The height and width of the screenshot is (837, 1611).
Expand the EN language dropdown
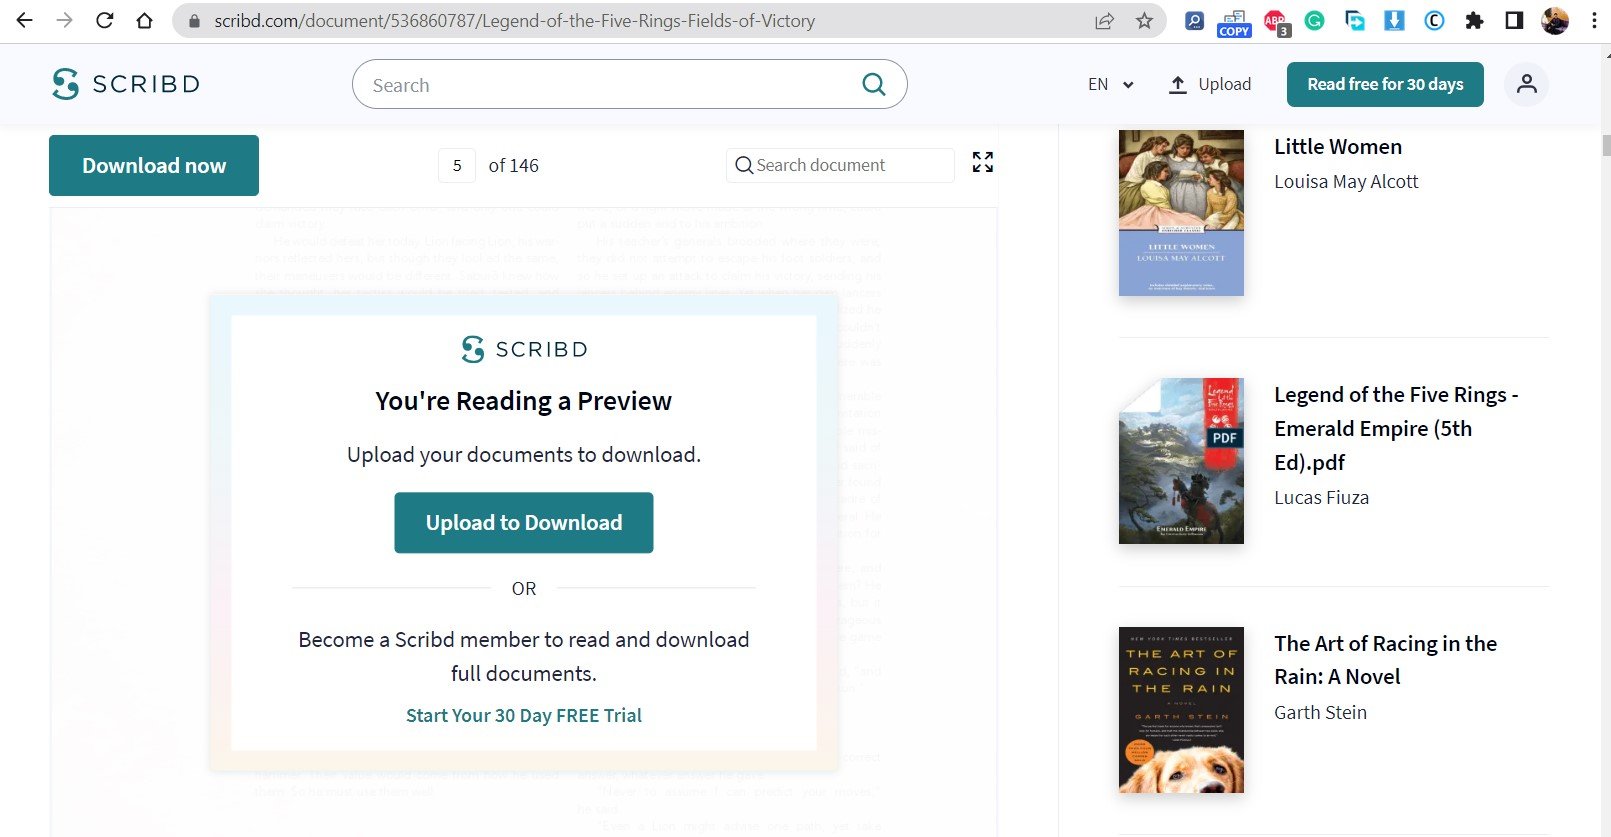click(1110, 85)
